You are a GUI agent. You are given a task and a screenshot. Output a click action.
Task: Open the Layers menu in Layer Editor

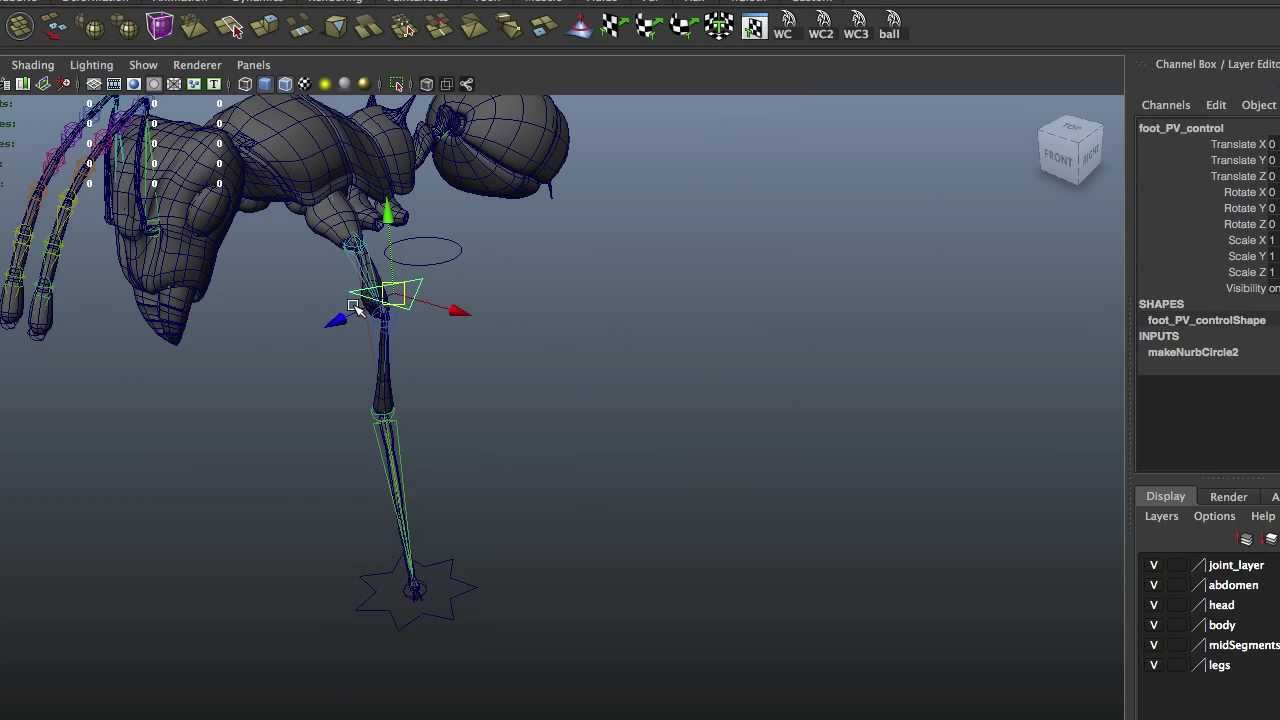point(1162,516)
